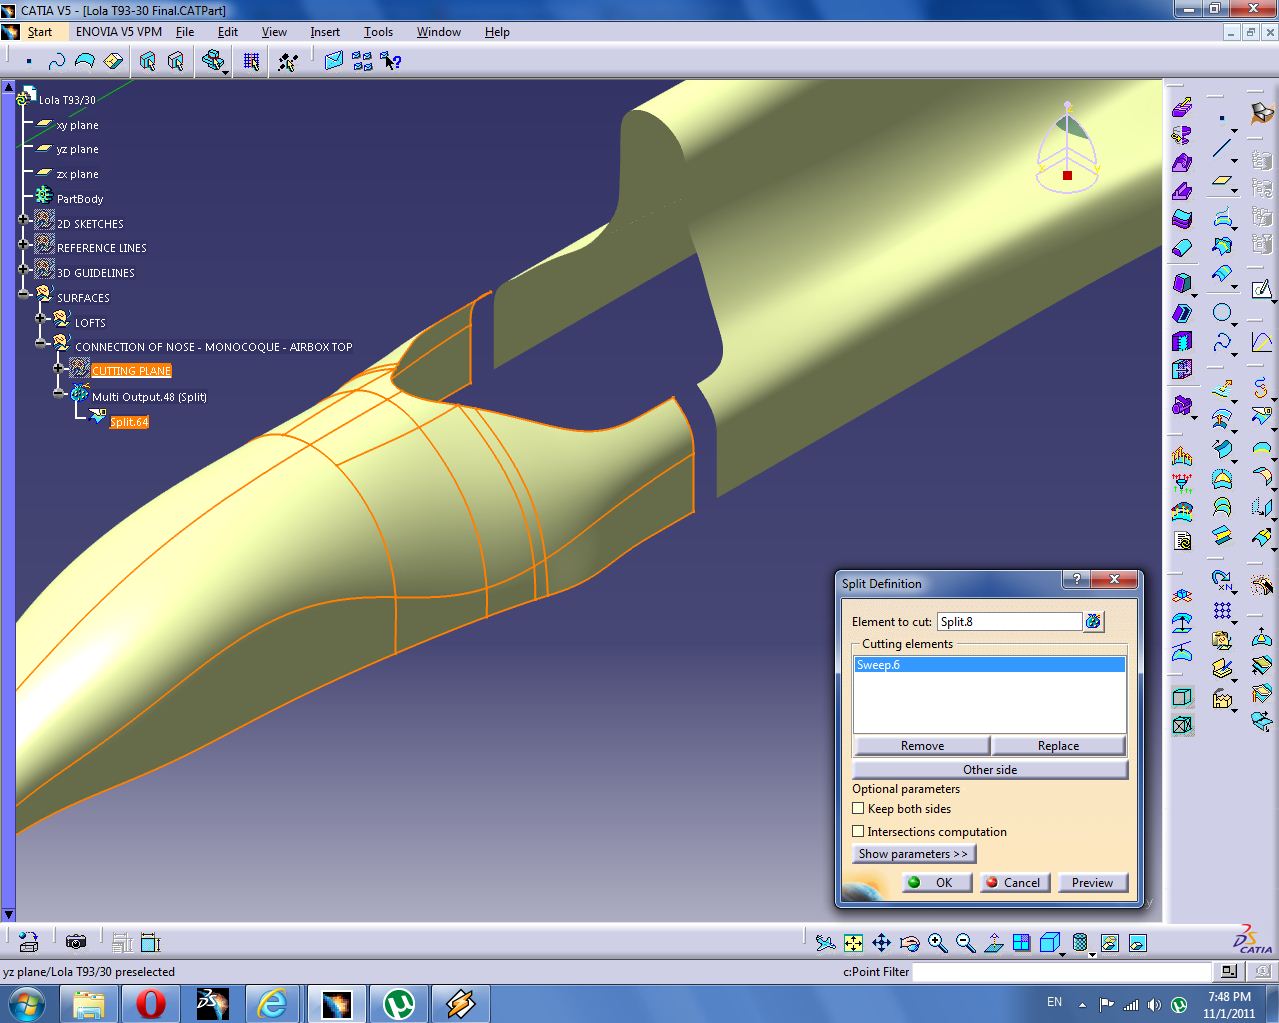Expand Show parameters section
Image resolution: width=1279 pixels, height=1023 pixels.
913,853
